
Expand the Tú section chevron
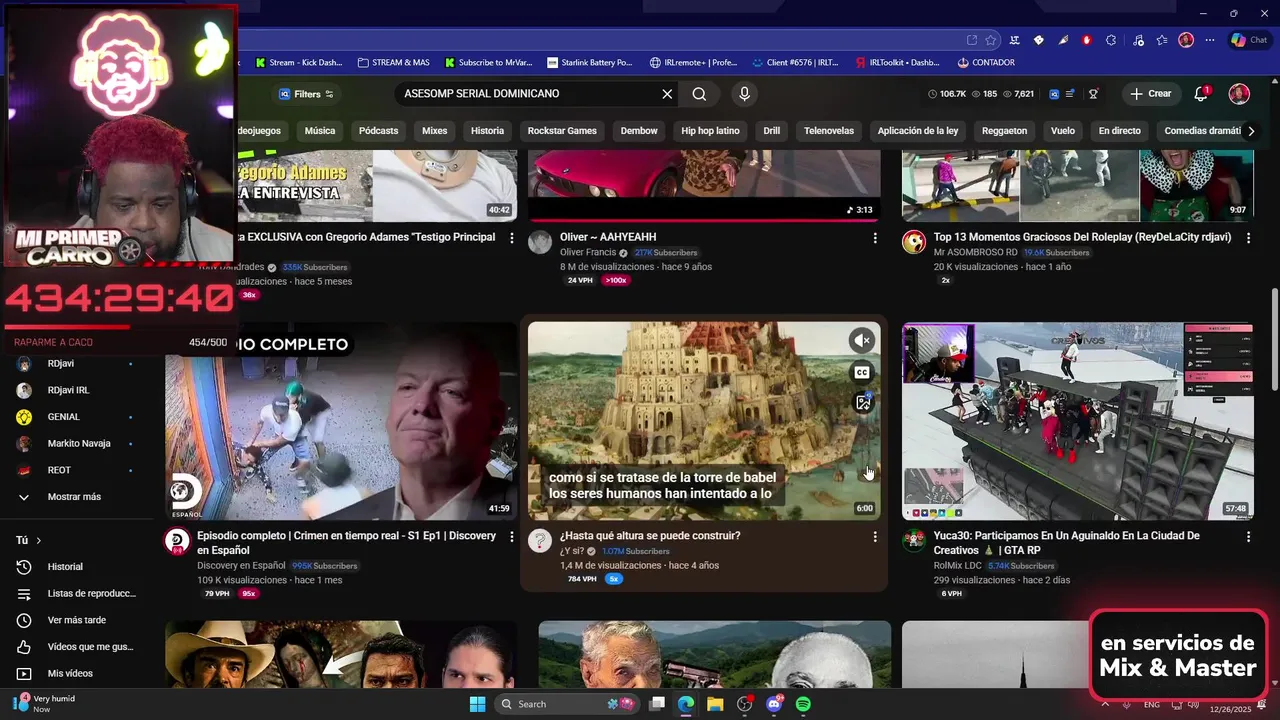[39, 540]
